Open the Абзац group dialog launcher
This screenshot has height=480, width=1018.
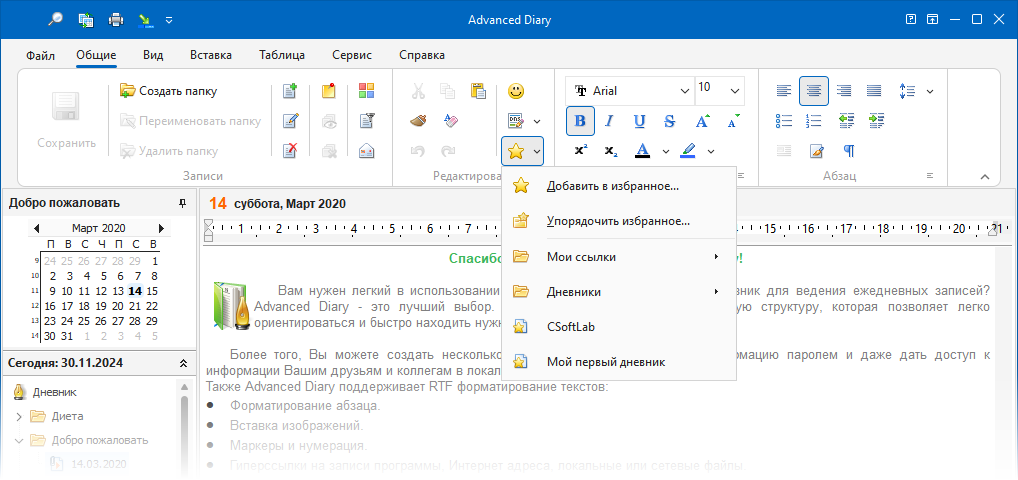click(930, 176)
